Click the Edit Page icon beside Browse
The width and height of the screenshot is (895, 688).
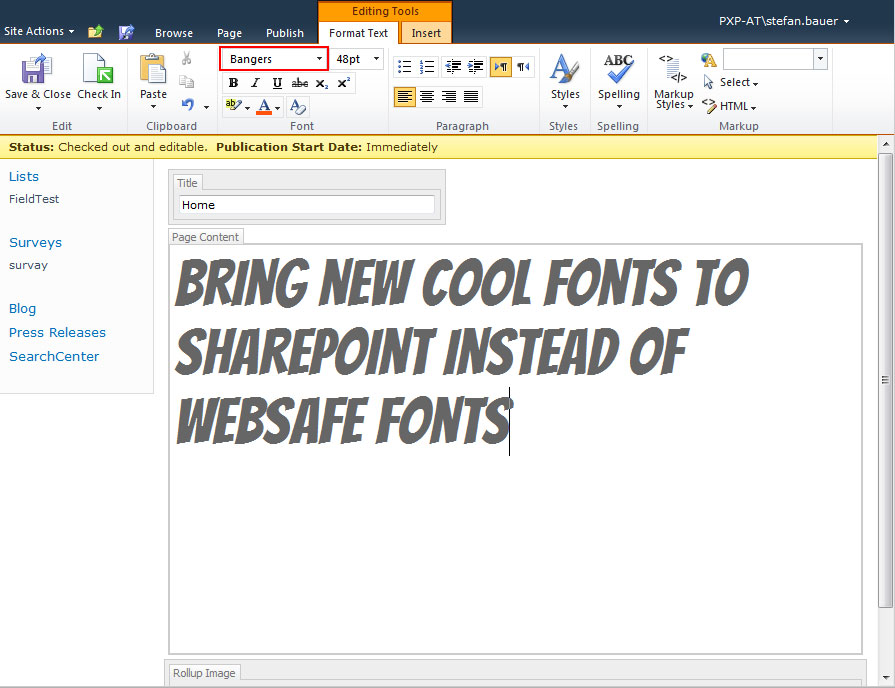tap(126, 32)
